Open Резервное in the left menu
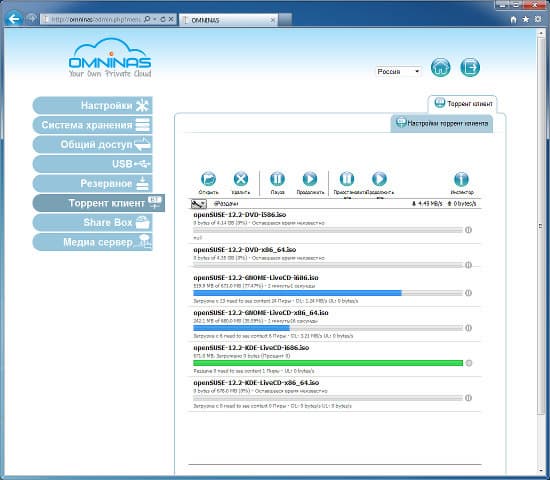550x480 pixels. [x=92, y=184]
